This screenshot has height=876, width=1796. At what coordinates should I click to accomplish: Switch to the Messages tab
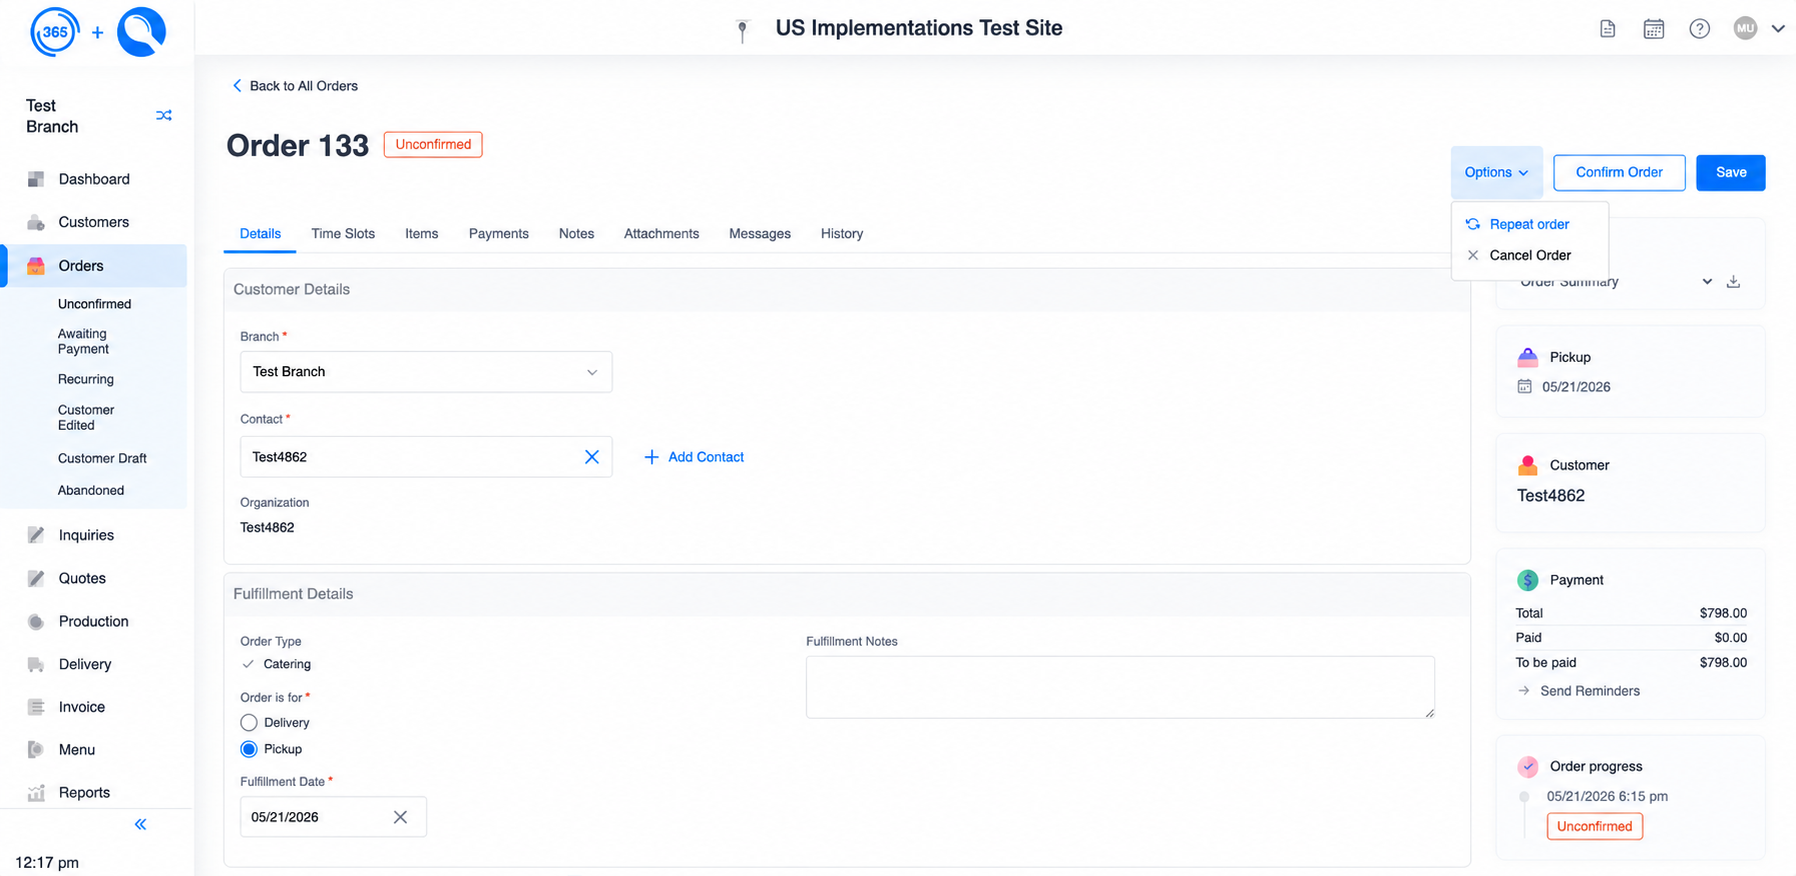[x=760, y=234]
